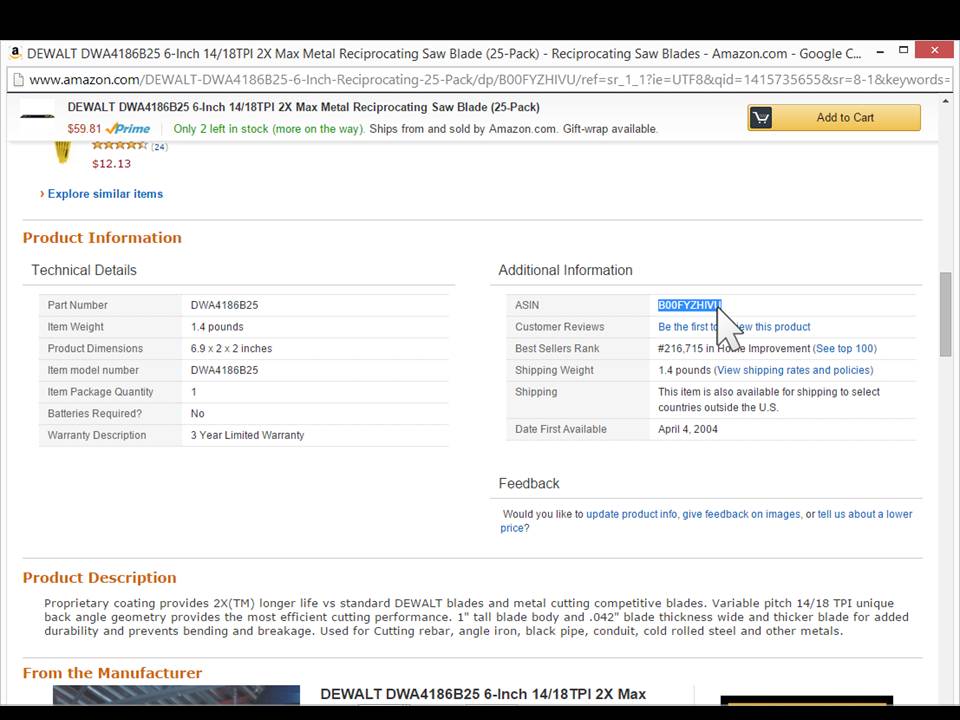Click the Product Description heading
Viewport: 960px width, 720px height.
(x=99, y=577)
